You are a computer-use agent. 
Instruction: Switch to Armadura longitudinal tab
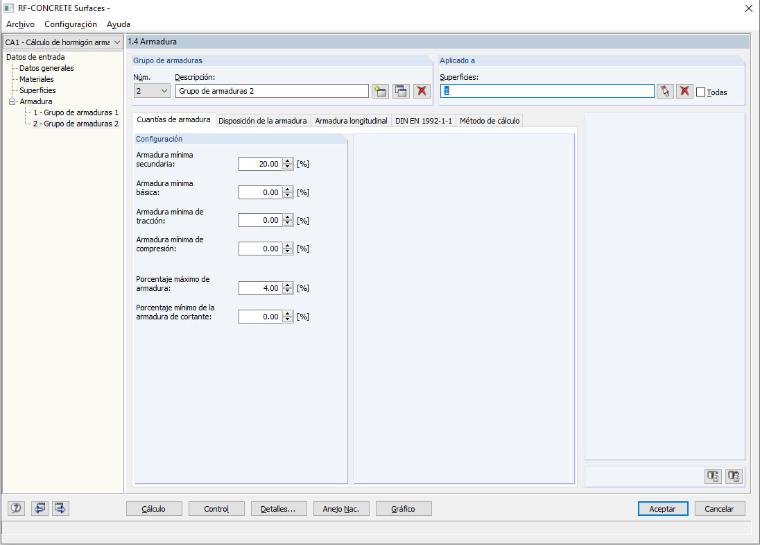click(x=351, y=121)
